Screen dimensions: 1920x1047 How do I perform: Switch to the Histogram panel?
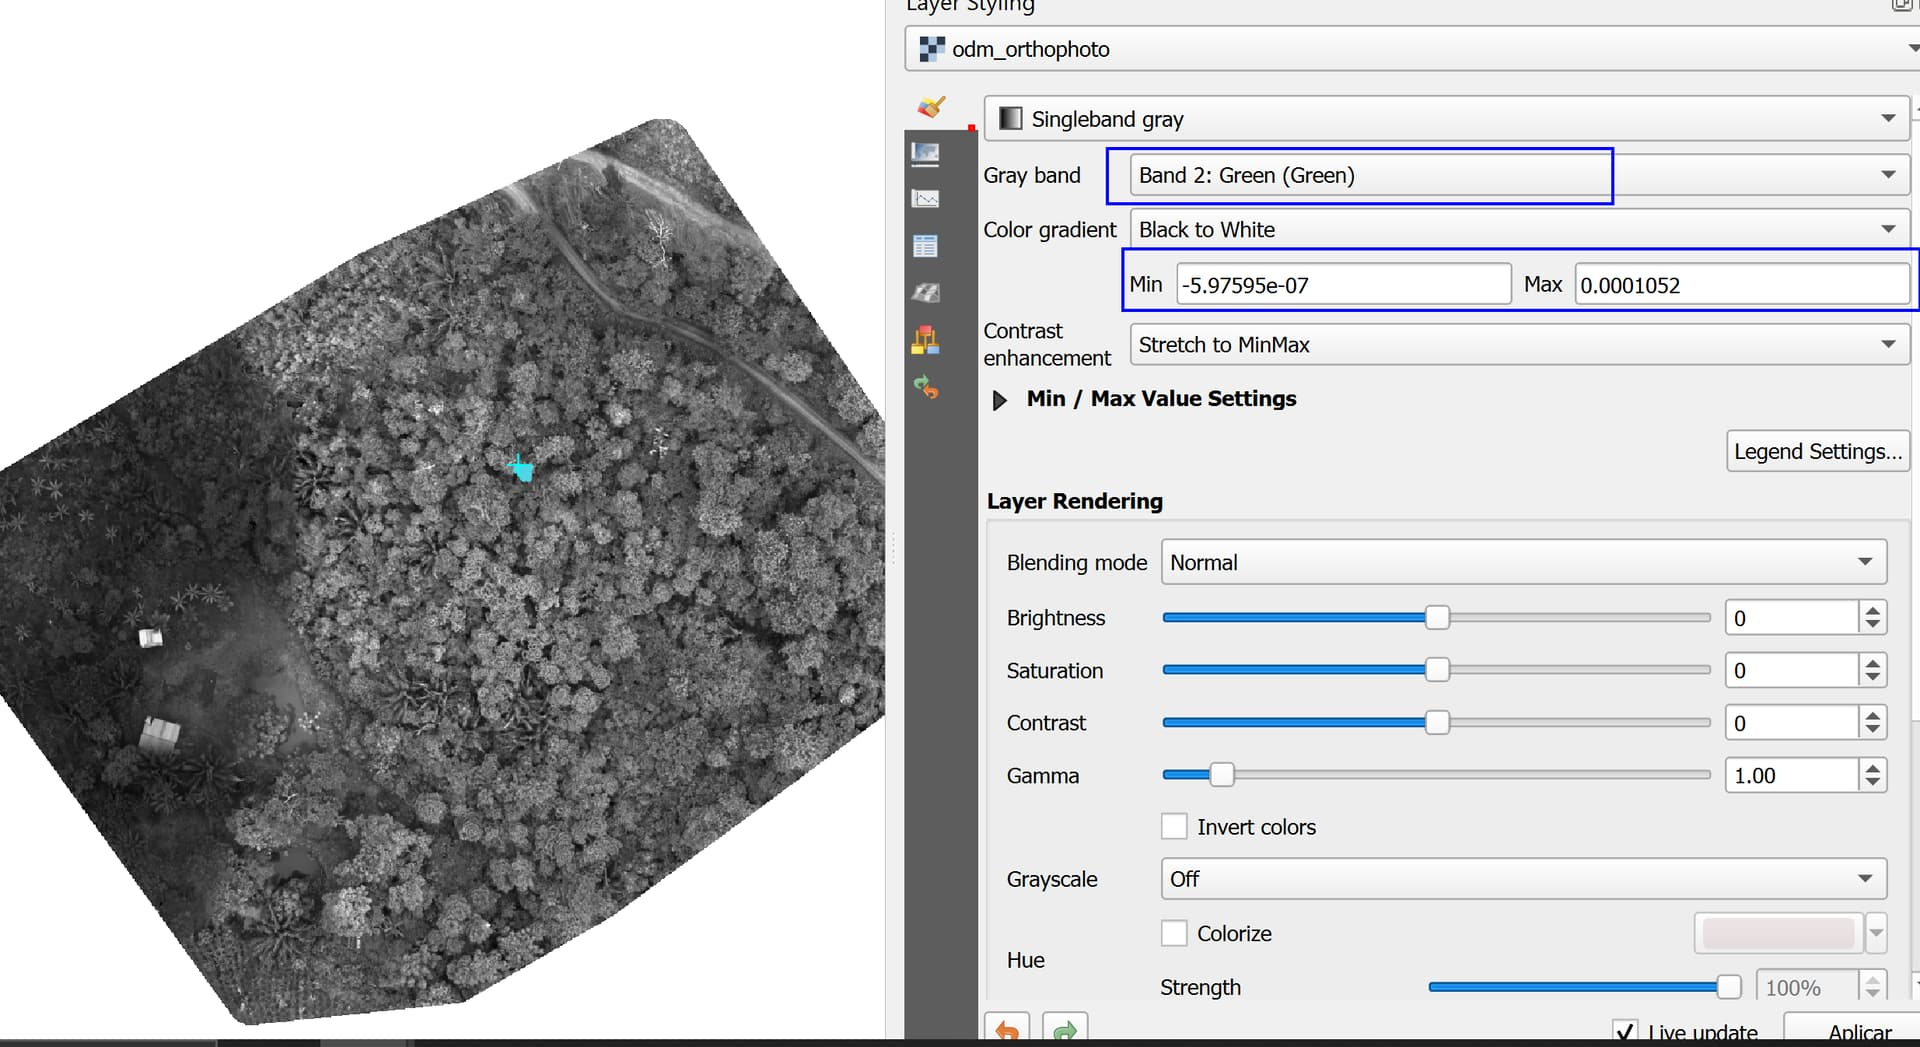point(925,198)
